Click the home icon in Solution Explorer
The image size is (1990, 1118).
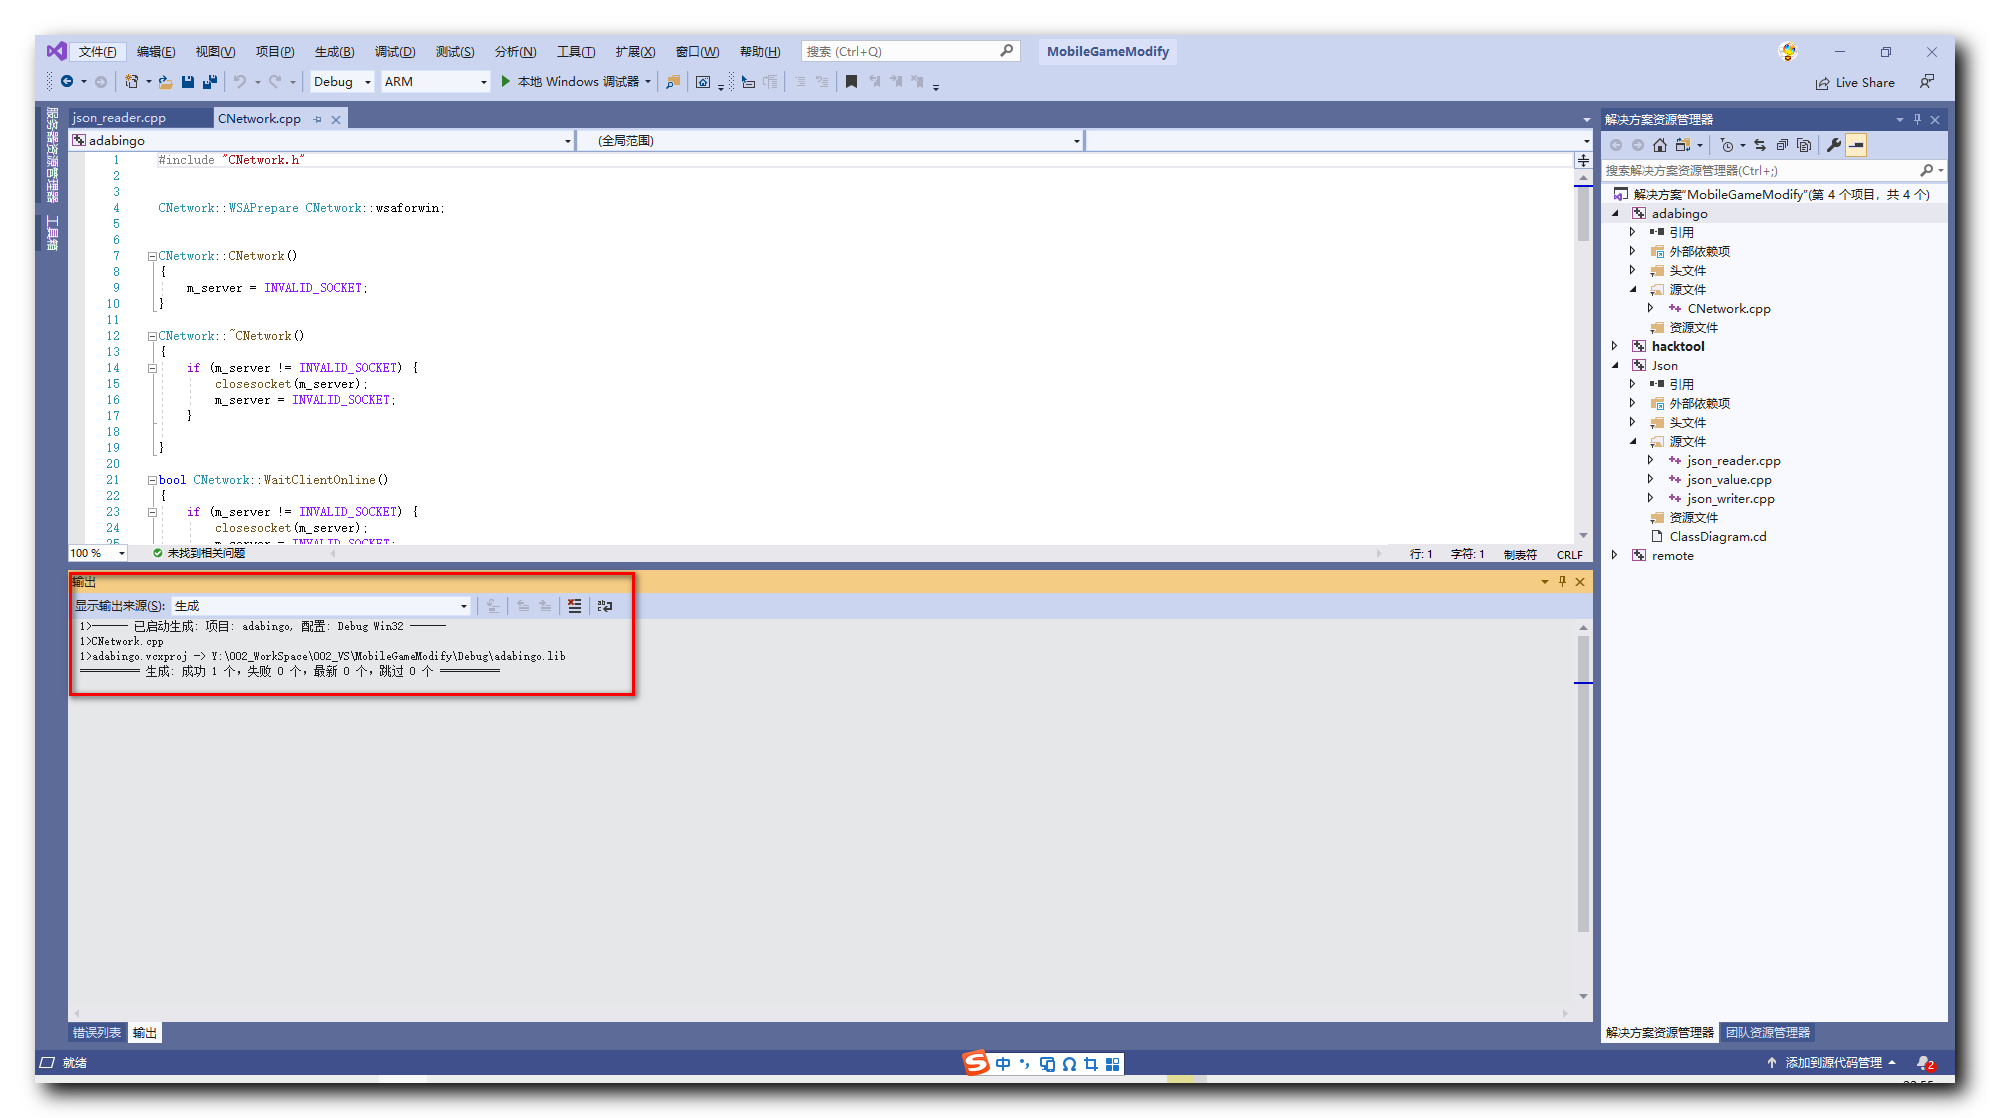tap(1660, 145)
